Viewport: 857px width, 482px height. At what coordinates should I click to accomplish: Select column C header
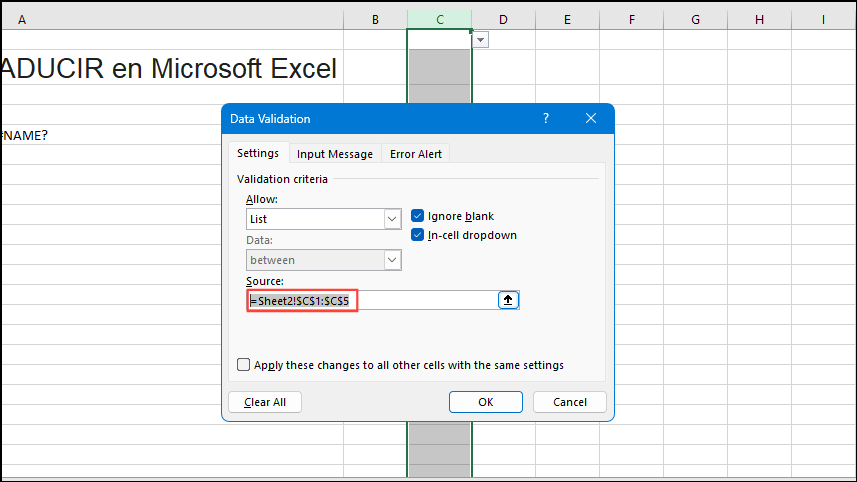point(439,20)
